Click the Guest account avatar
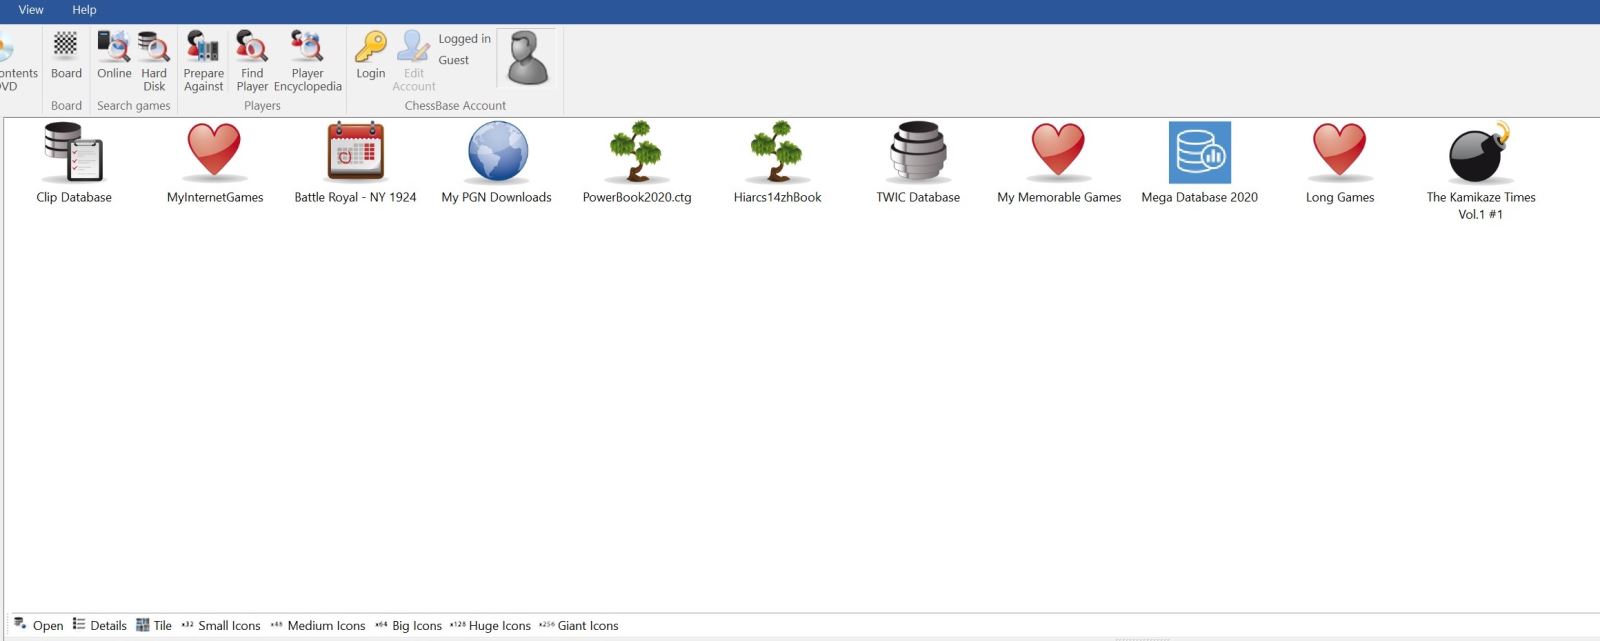This screenshot has height=641, width=1600. click(x=527, y=58)
